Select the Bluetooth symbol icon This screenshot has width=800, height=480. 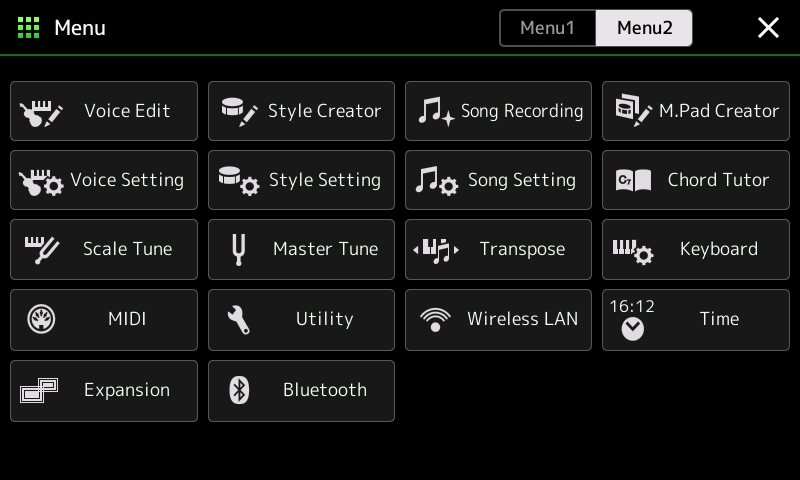pos(239,390)
